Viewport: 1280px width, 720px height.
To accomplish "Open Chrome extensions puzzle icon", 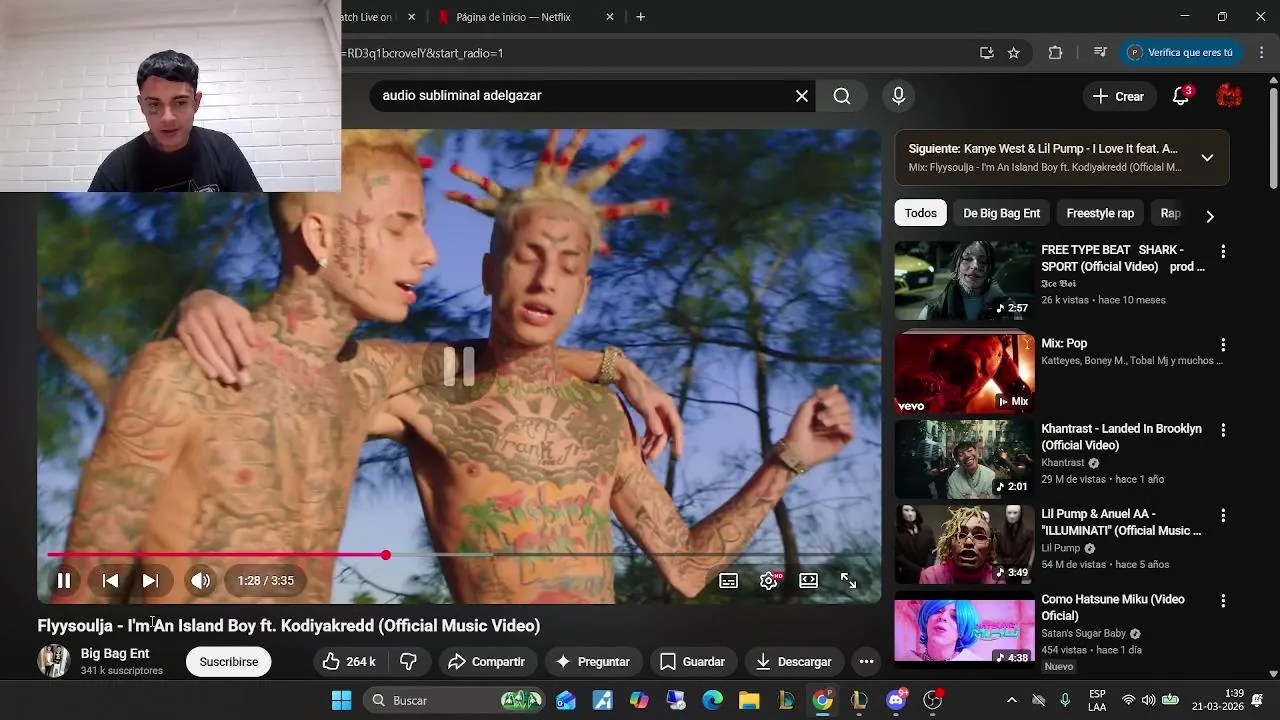I will click(x=1055, y=53).
